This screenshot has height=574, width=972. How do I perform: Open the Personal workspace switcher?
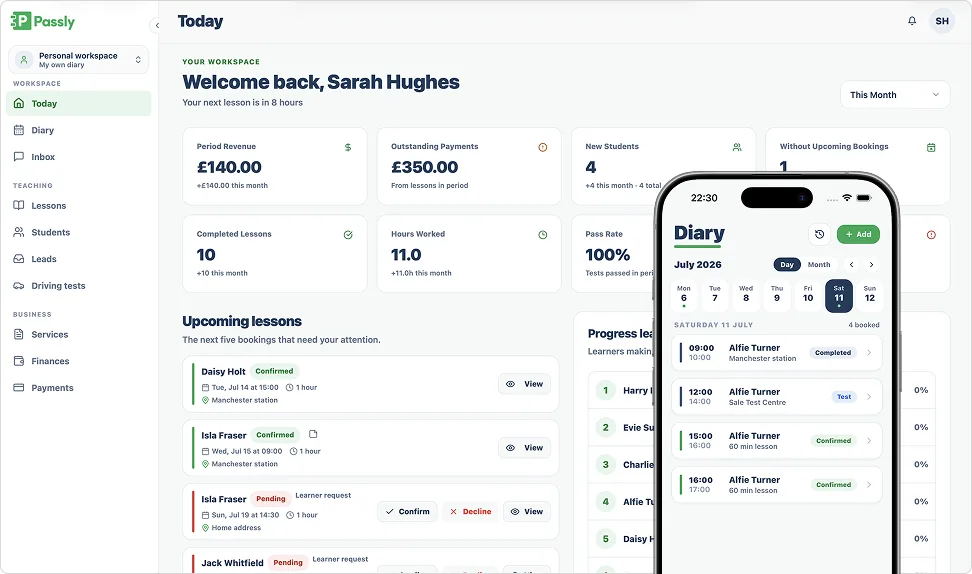[x=79, y=60]
